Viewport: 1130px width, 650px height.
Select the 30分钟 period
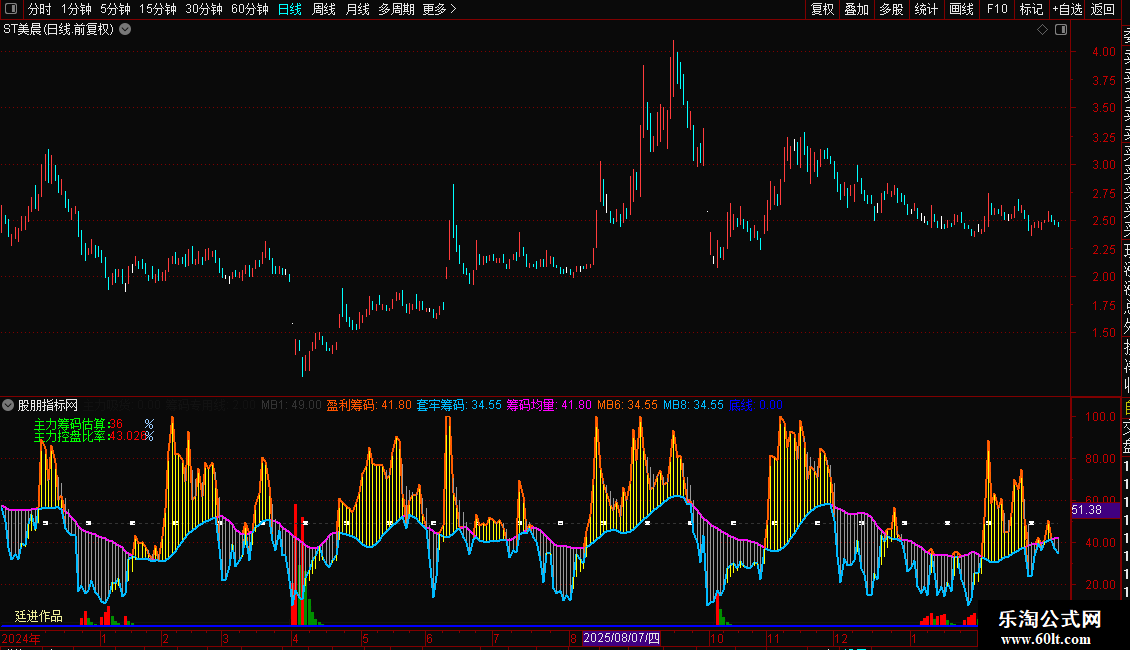[204, 9]
